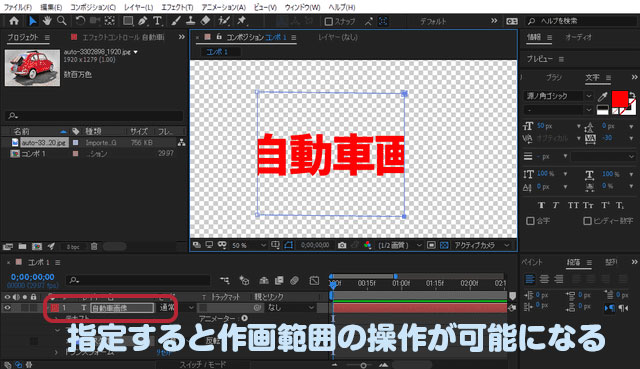This screenshot has width=640, height=369.
Task: Swap fill and stroke colors arrow
Action: coord(632,96)
